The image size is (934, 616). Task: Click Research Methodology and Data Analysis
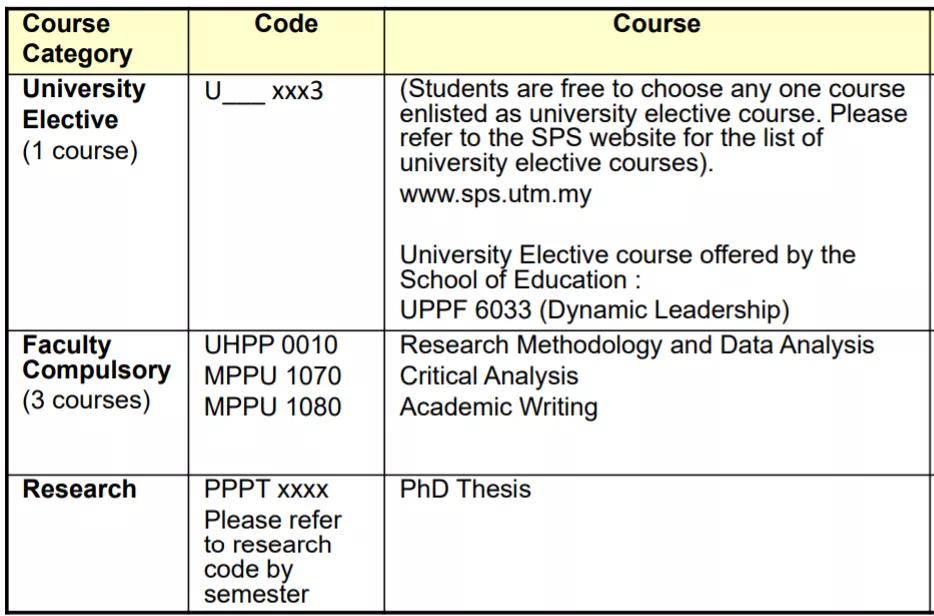pyautogui.click(x=637, y=345)
